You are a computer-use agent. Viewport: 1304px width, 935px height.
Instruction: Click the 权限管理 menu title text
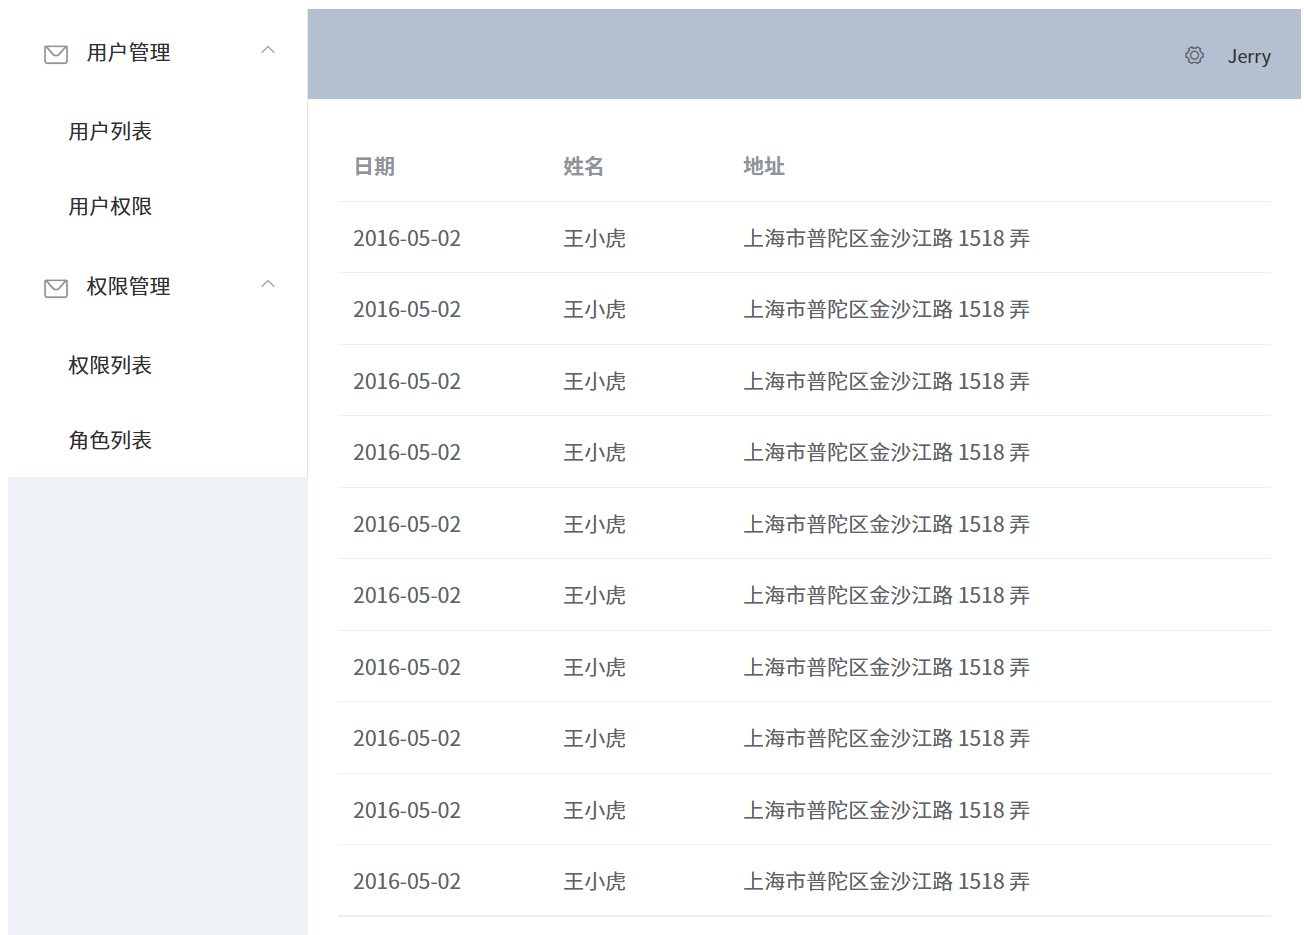[128, 286]
